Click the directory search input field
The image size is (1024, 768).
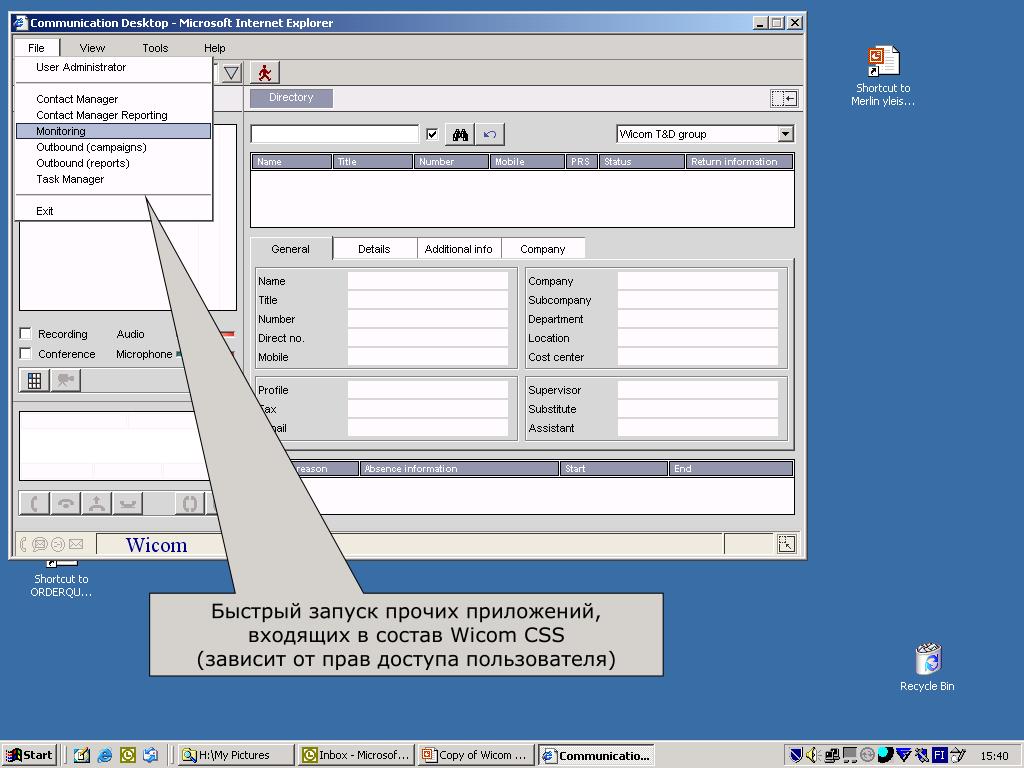(334, 134)
